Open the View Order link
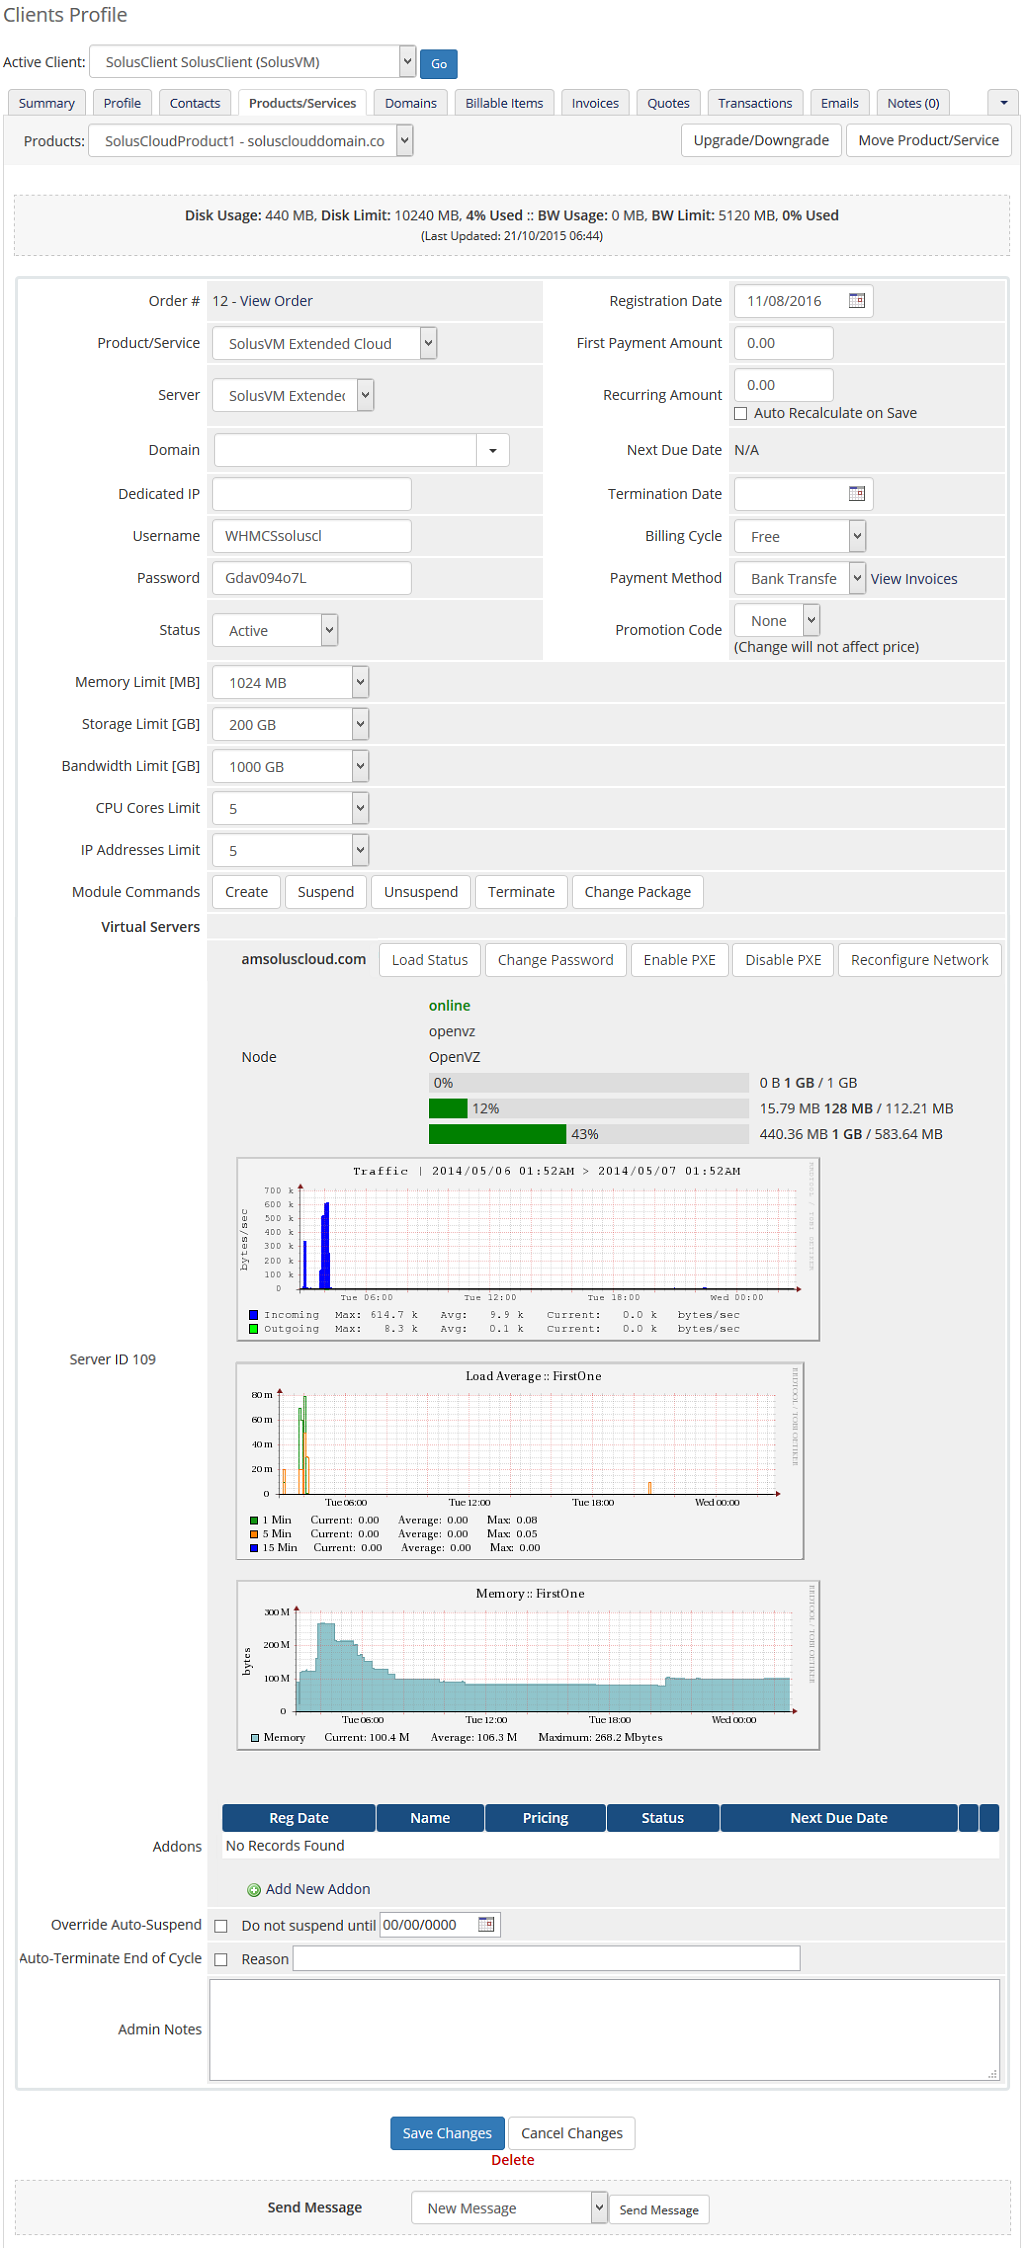This screenshot has height=2248, width=1027. click(276, 301)
